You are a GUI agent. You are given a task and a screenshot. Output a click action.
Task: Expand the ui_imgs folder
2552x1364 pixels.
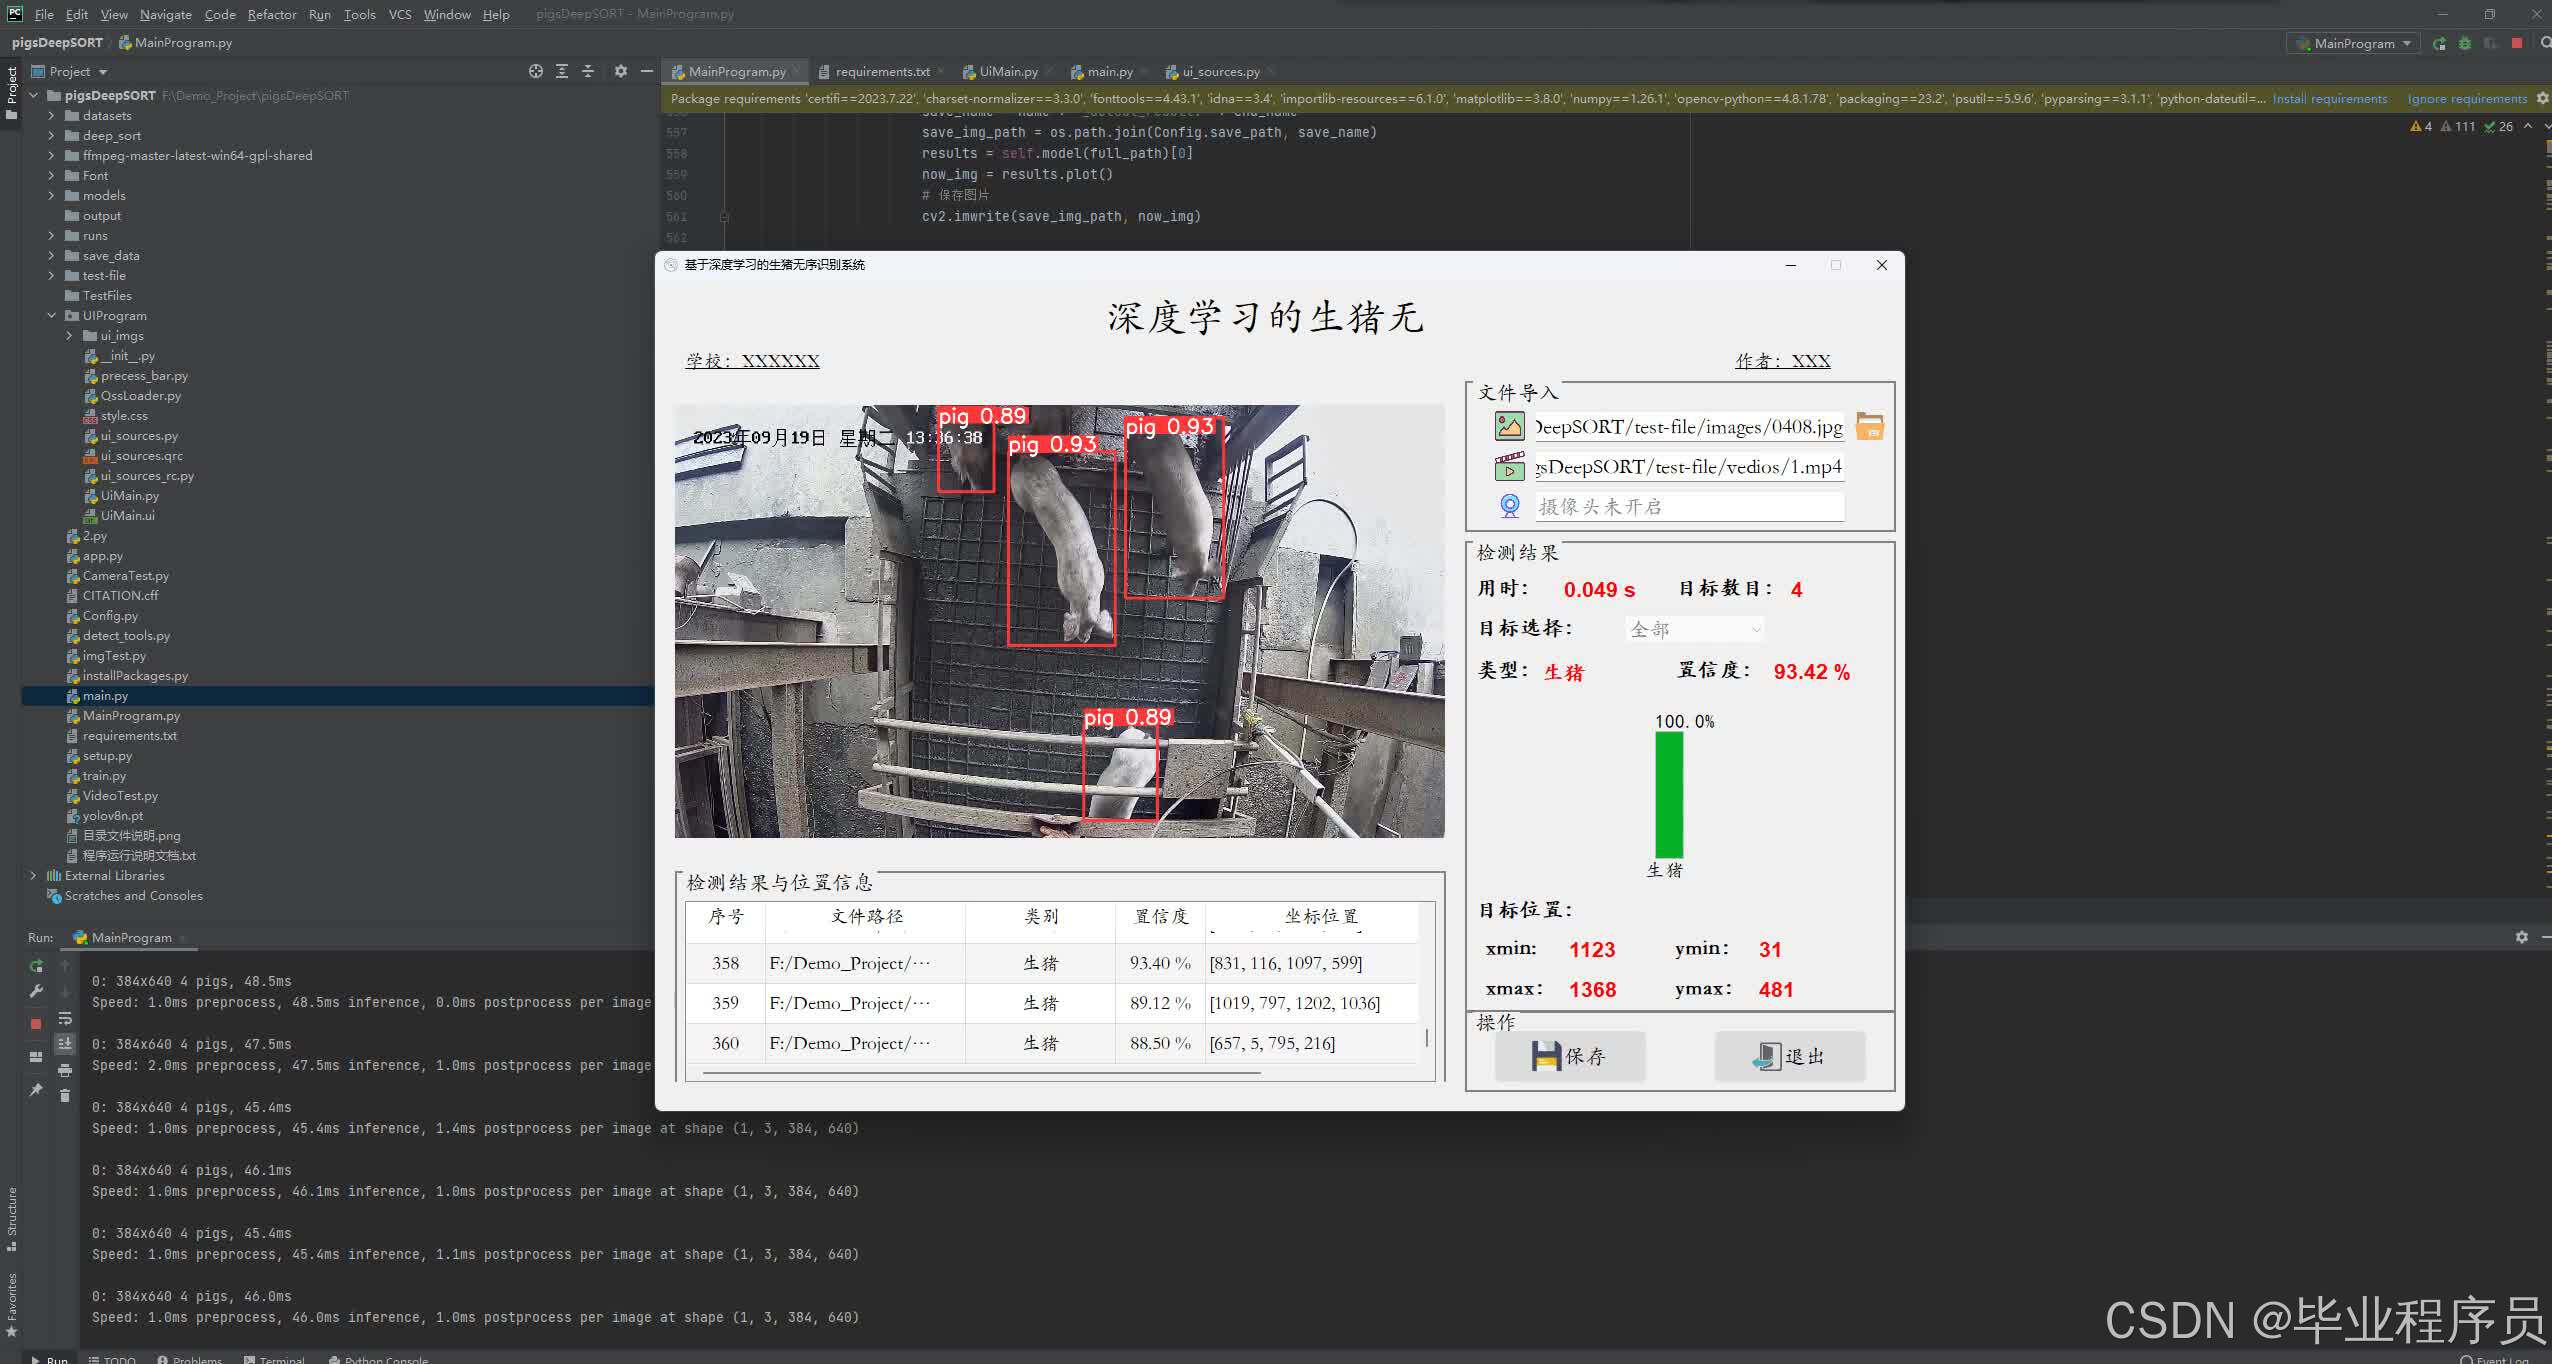click(x=70, y=335)
